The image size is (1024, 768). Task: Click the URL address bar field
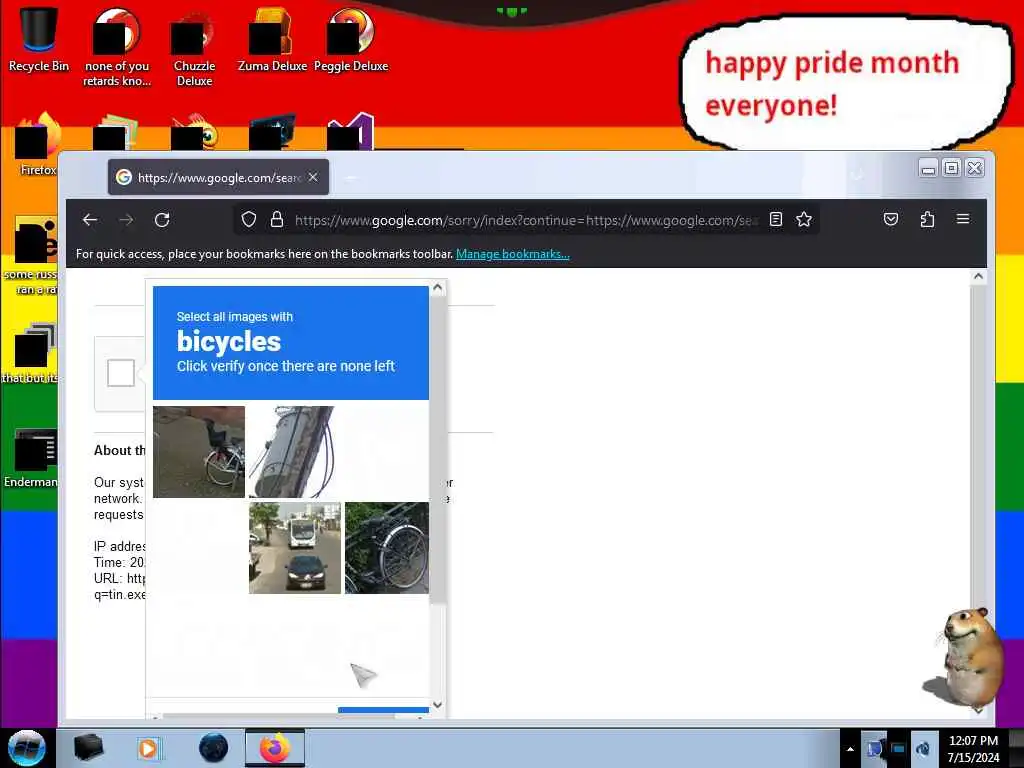point(526,220)
